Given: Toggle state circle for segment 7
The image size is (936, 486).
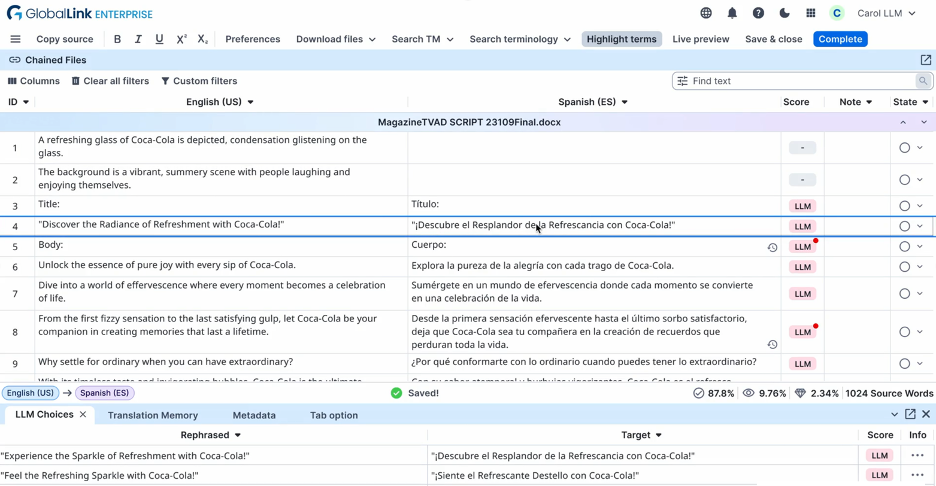Looking at the screenshot, I should tap(904, 294).
